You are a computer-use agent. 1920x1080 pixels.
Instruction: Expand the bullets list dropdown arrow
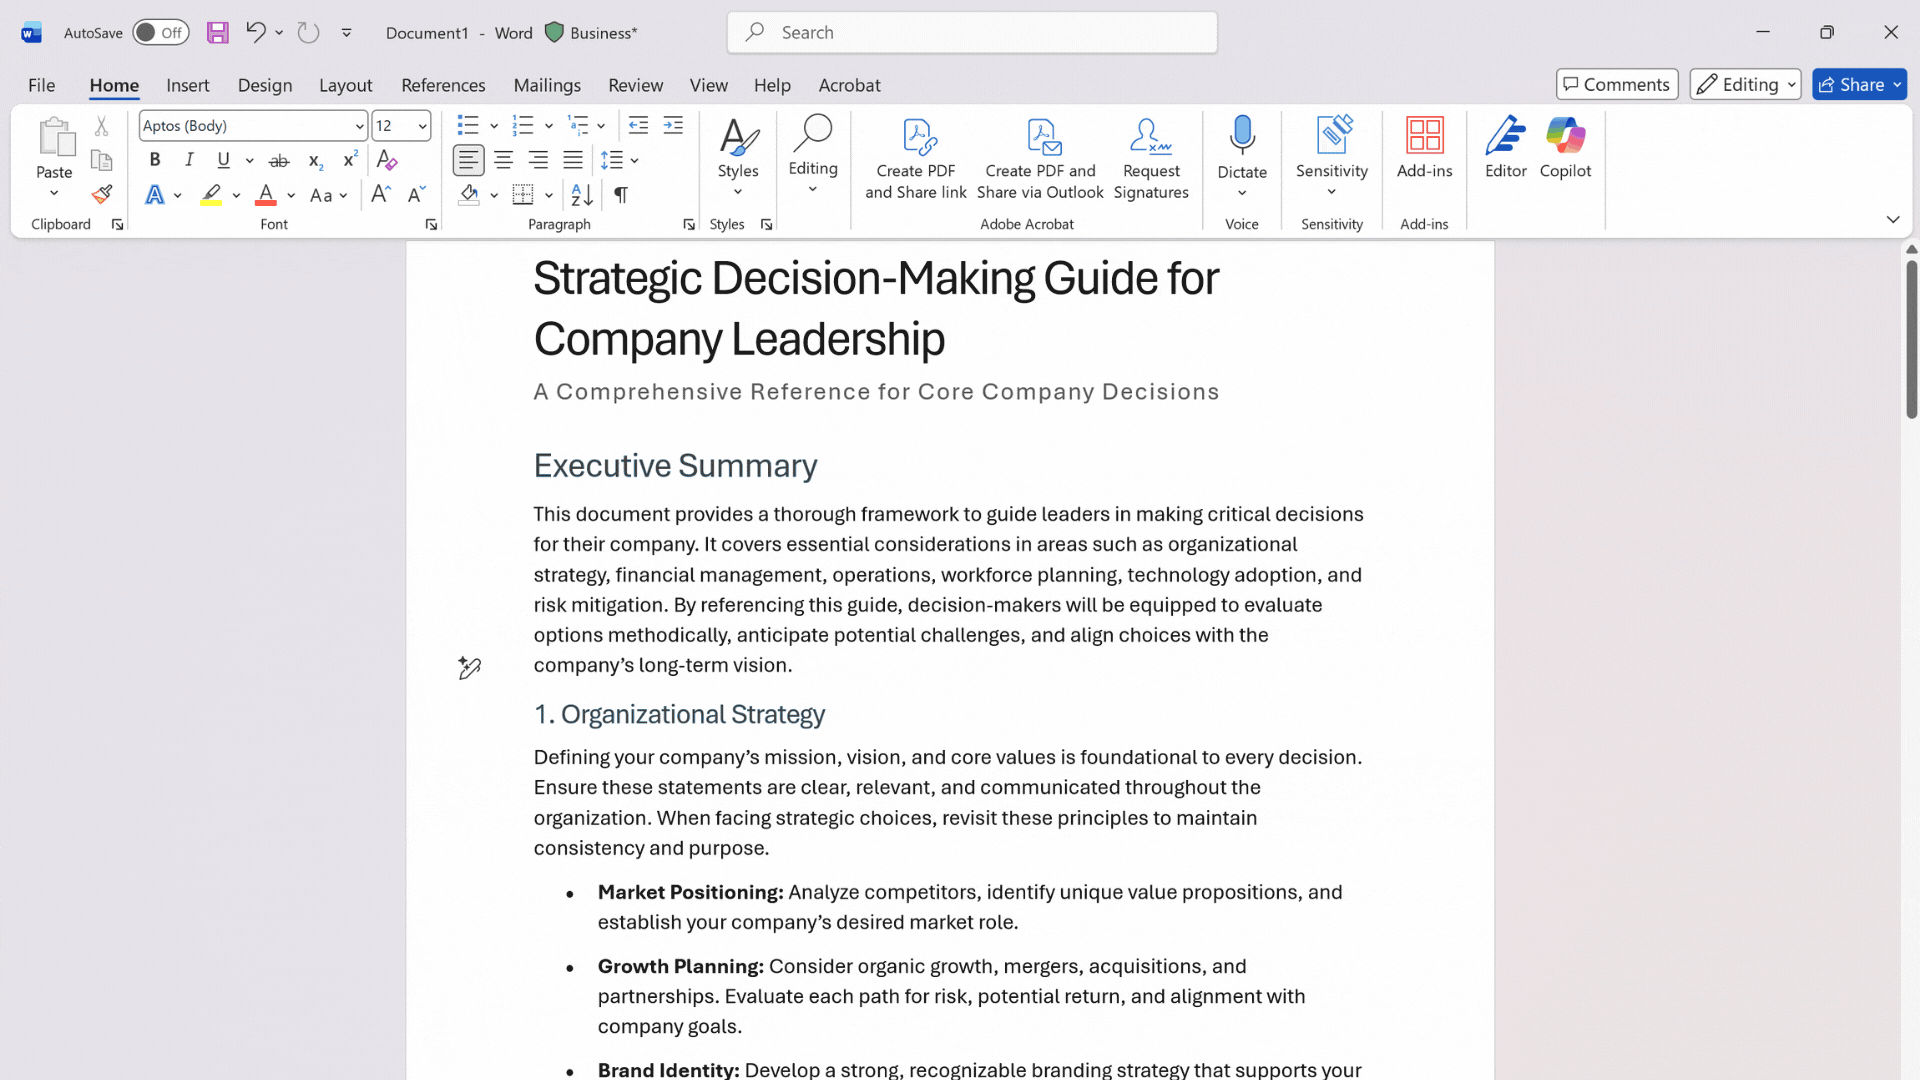494,126
